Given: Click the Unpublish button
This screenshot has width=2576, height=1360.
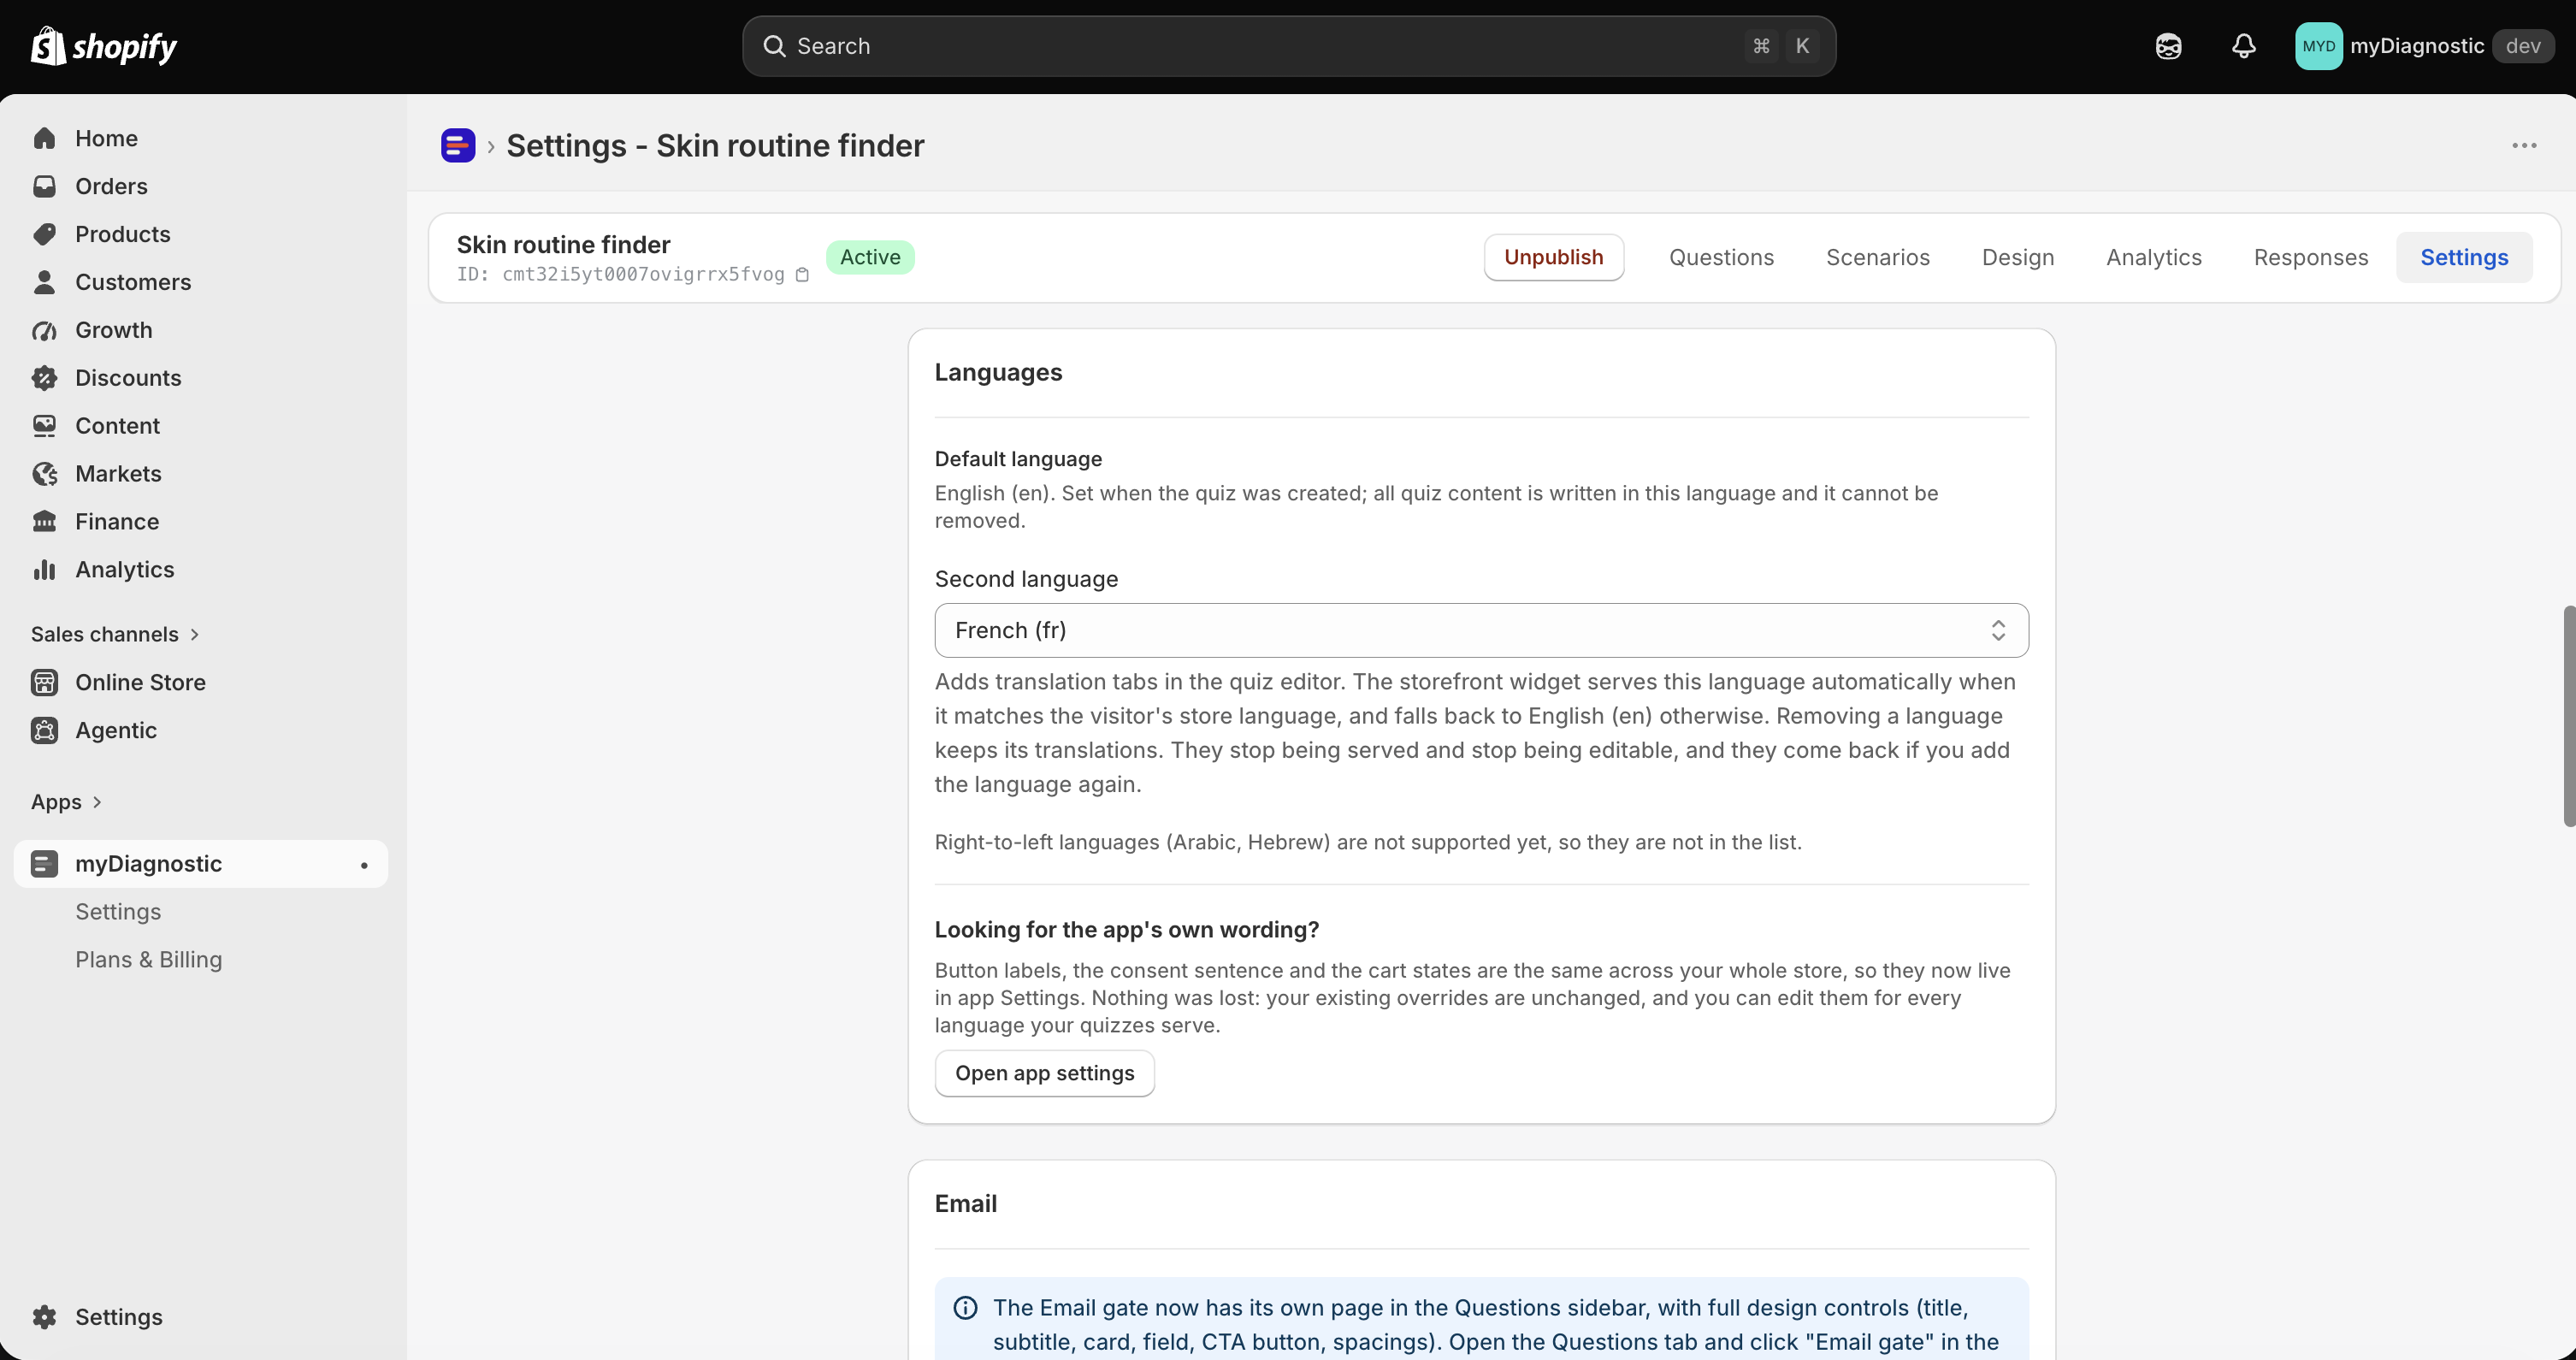Looking at the screenshot, I should 1553,257.
